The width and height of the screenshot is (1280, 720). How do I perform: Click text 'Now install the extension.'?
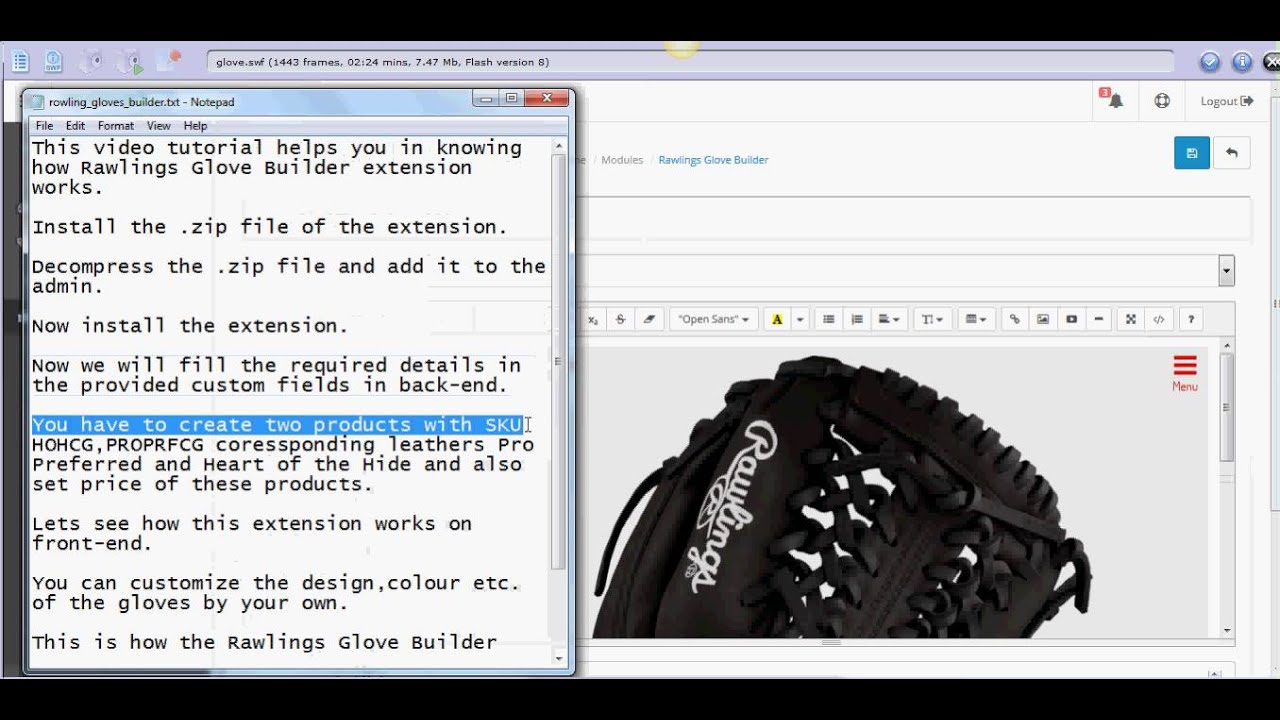click(x=190, y=326)
